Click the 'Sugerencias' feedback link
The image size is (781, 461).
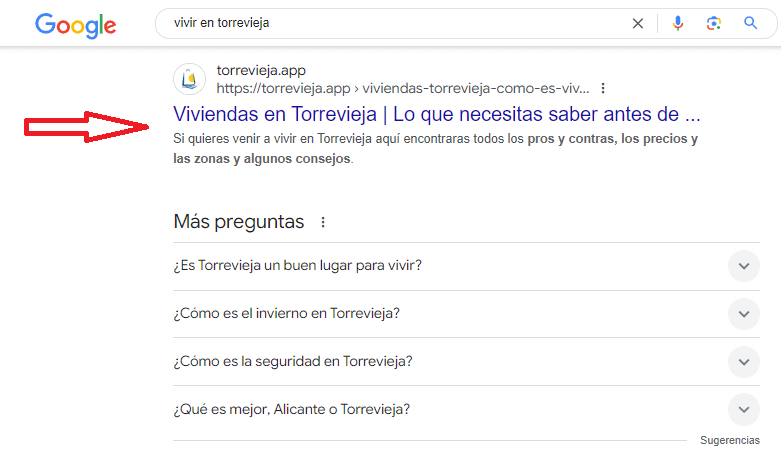point(730,440)
